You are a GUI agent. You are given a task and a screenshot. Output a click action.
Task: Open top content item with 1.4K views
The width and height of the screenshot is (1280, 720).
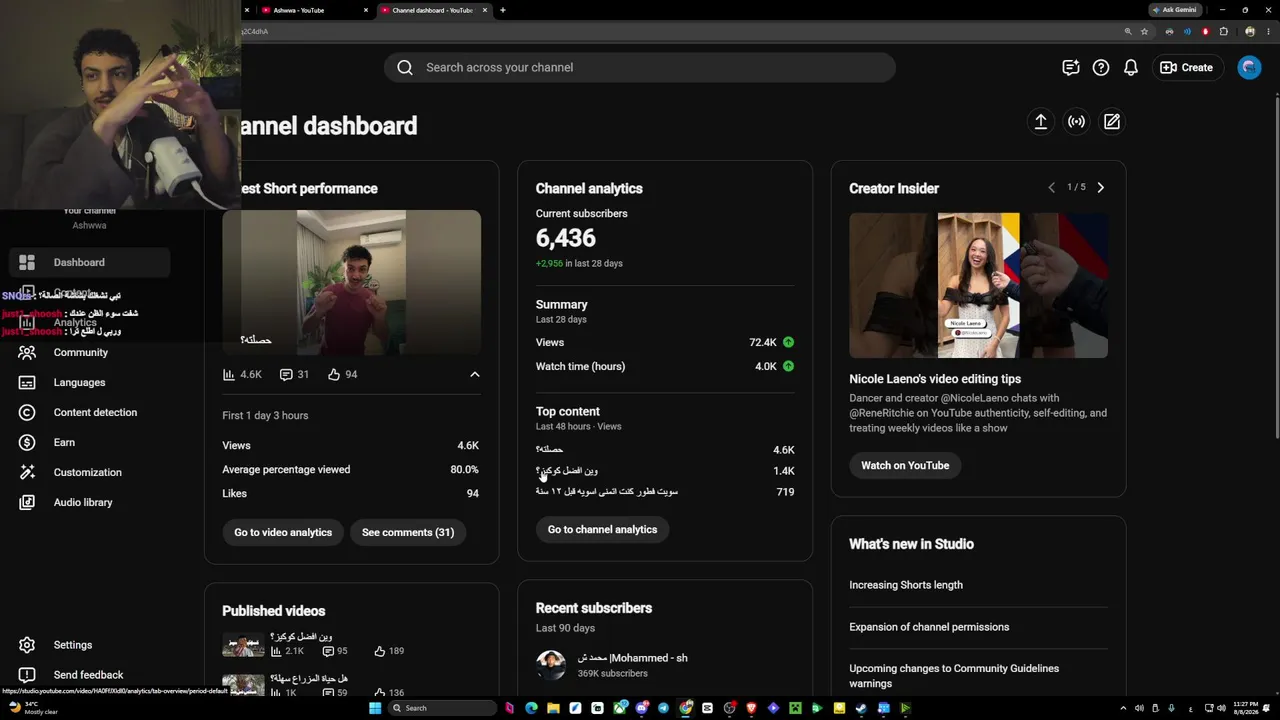coord(665,471)
